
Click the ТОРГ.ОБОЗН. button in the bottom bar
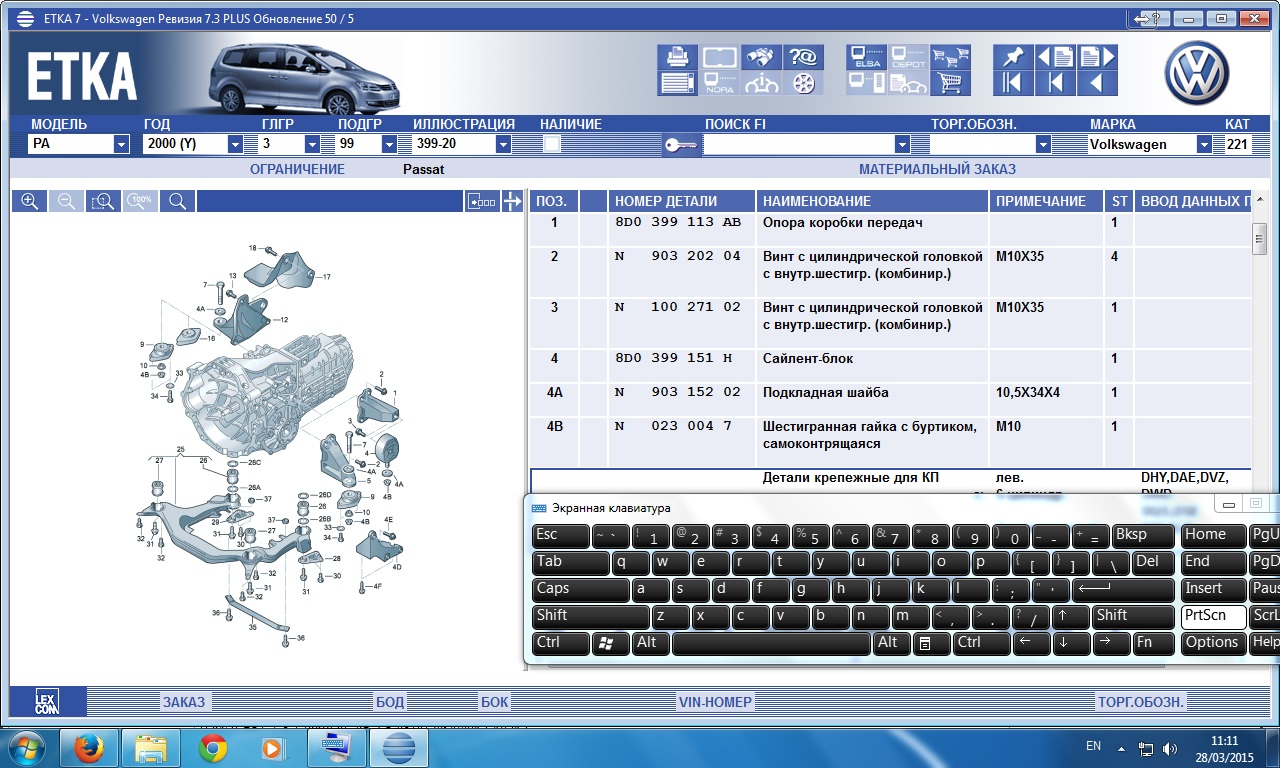[x=1140, y=702]
